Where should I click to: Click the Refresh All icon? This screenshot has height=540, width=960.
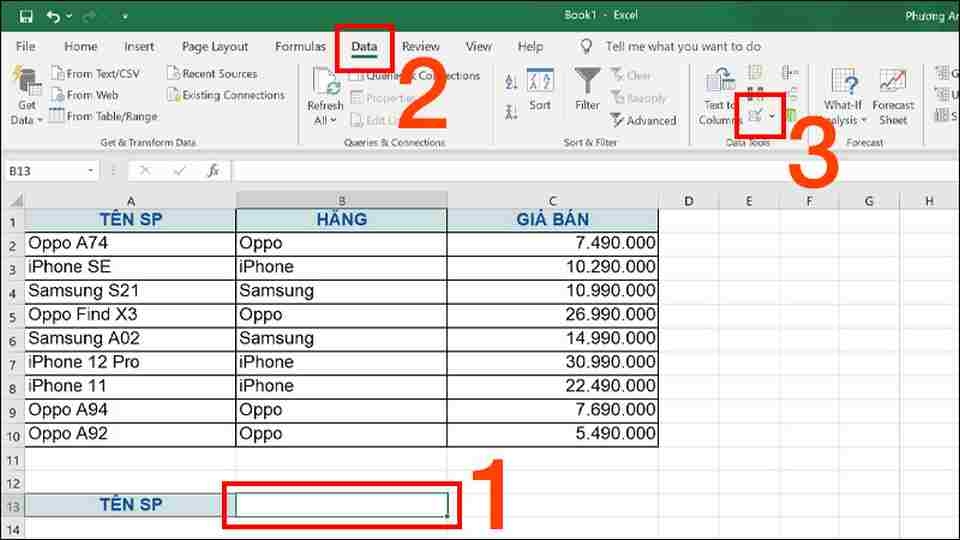tap(326, 83)
